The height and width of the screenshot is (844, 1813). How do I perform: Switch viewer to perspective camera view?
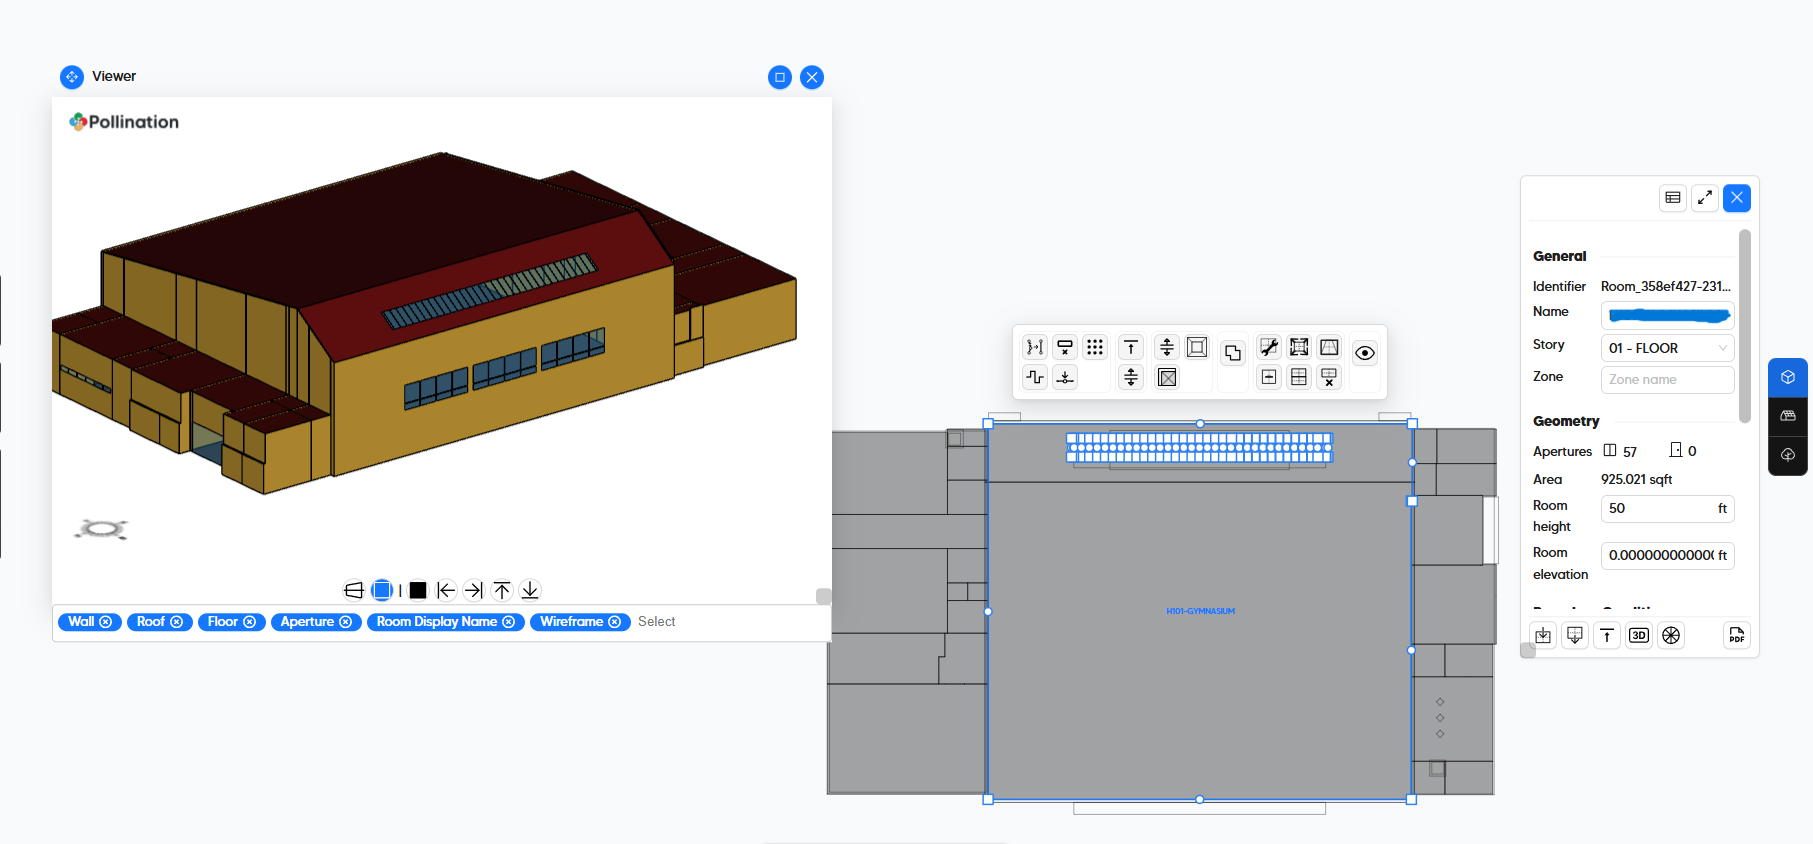353,591
